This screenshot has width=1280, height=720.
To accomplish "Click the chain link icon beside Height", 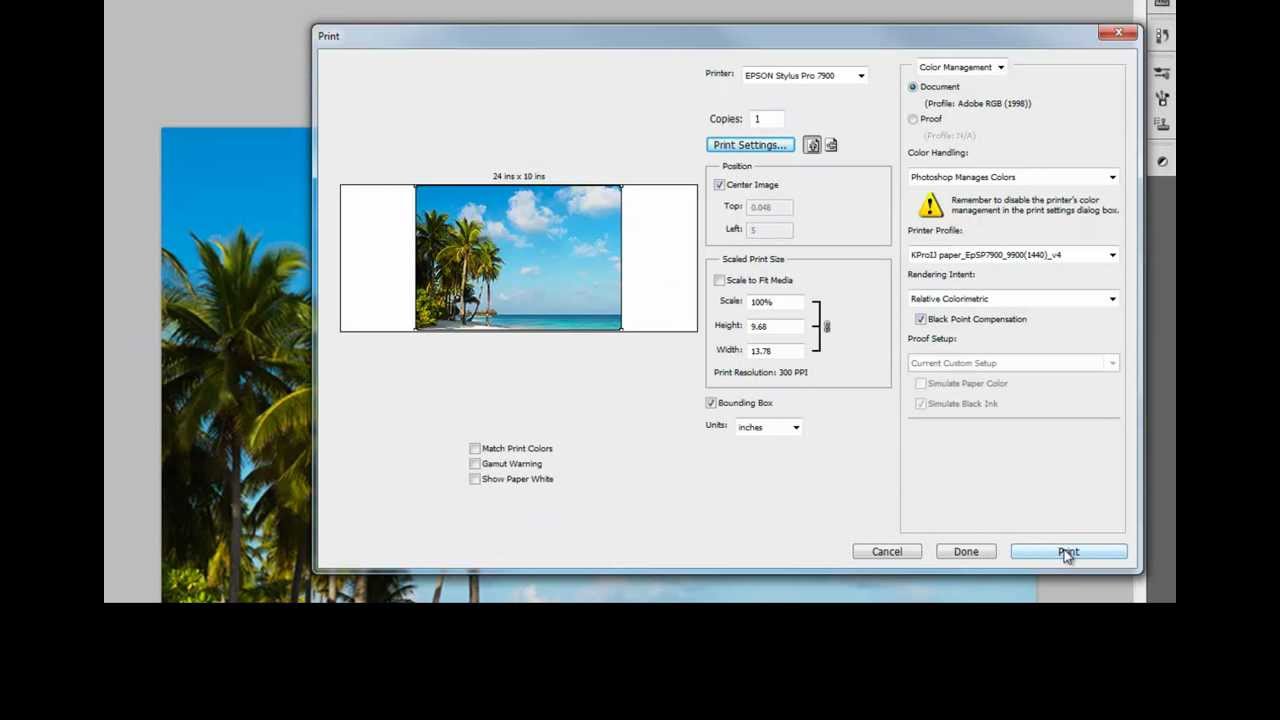I will pyautogui.click(x=827, y=327).
